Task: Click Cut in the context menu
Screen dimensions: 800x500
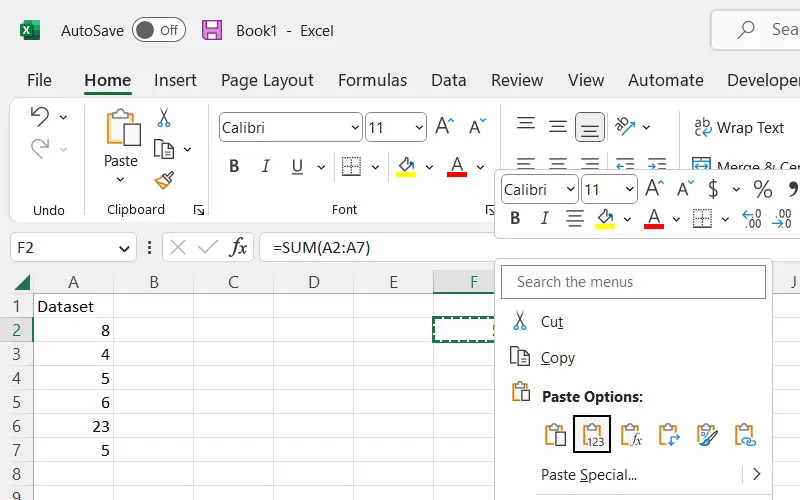Action: point(552,322)
